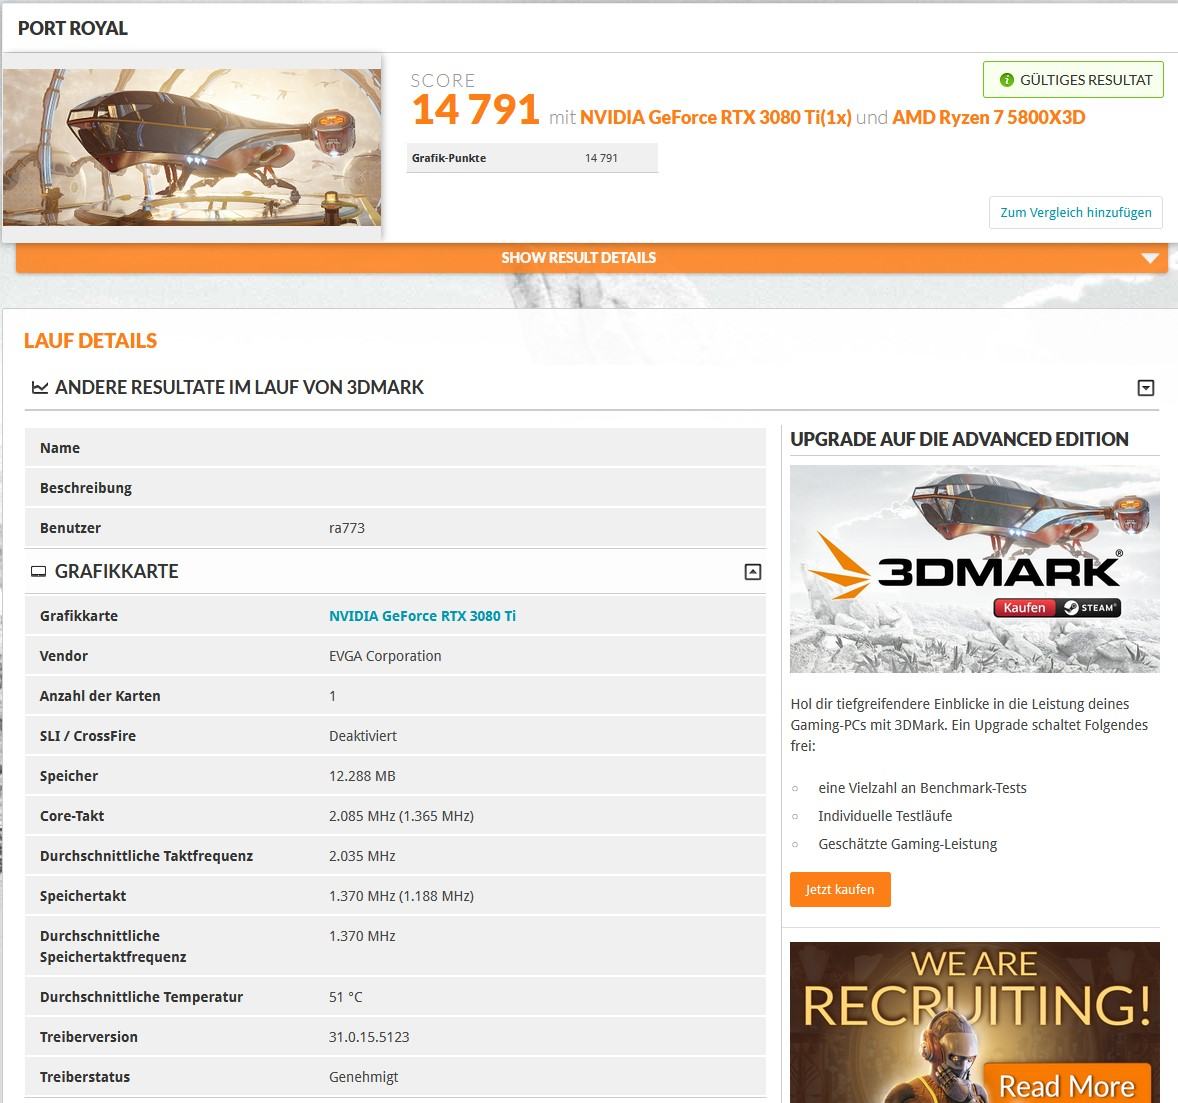Click the Beschreibung row label
Screen dimensions: 1178x1103
click(x=86, y=488)
